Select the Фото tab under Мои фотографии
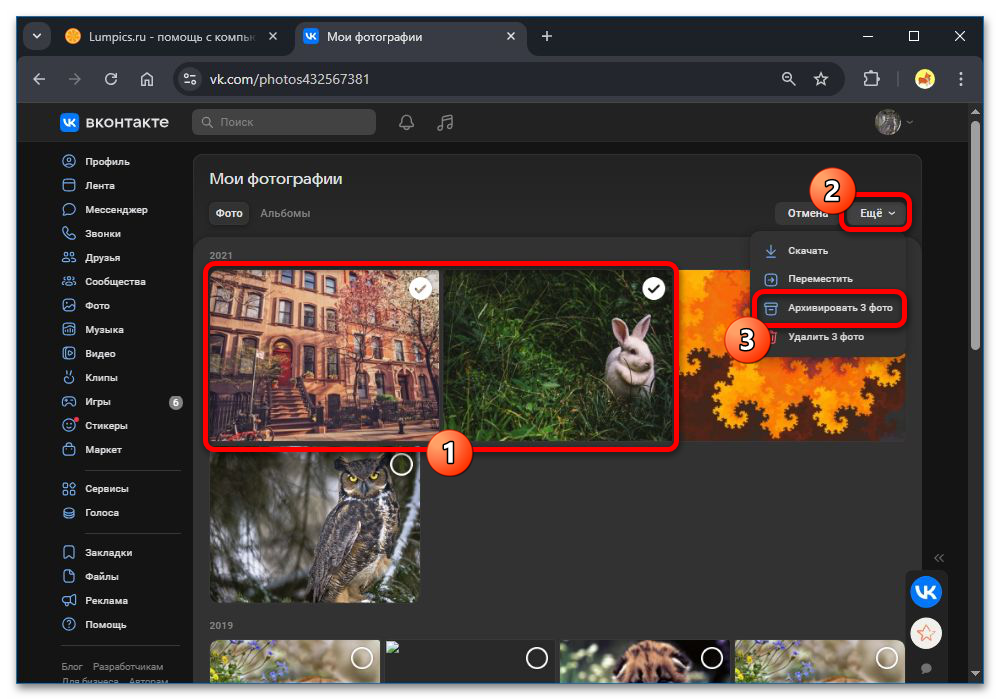This screenshot has height=700, width=1000. coord(229,213)
